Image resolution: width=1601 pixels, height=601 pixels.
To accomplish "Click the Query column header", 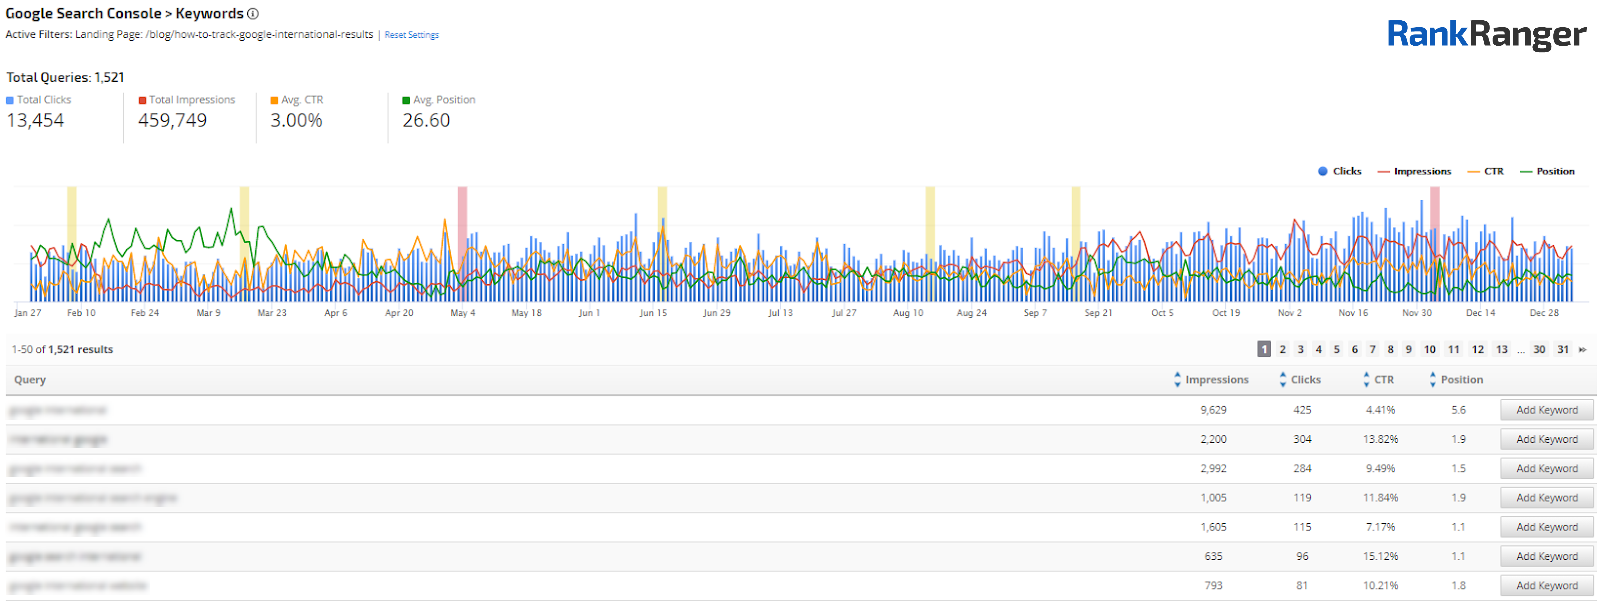I will coord(30,380).
